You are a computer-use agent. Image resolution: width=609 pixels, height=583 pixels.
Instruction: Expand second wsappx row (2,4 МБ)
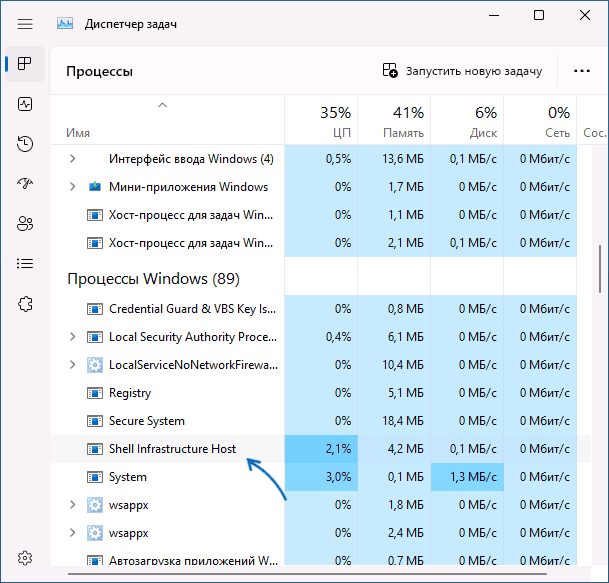click(72, 533)
